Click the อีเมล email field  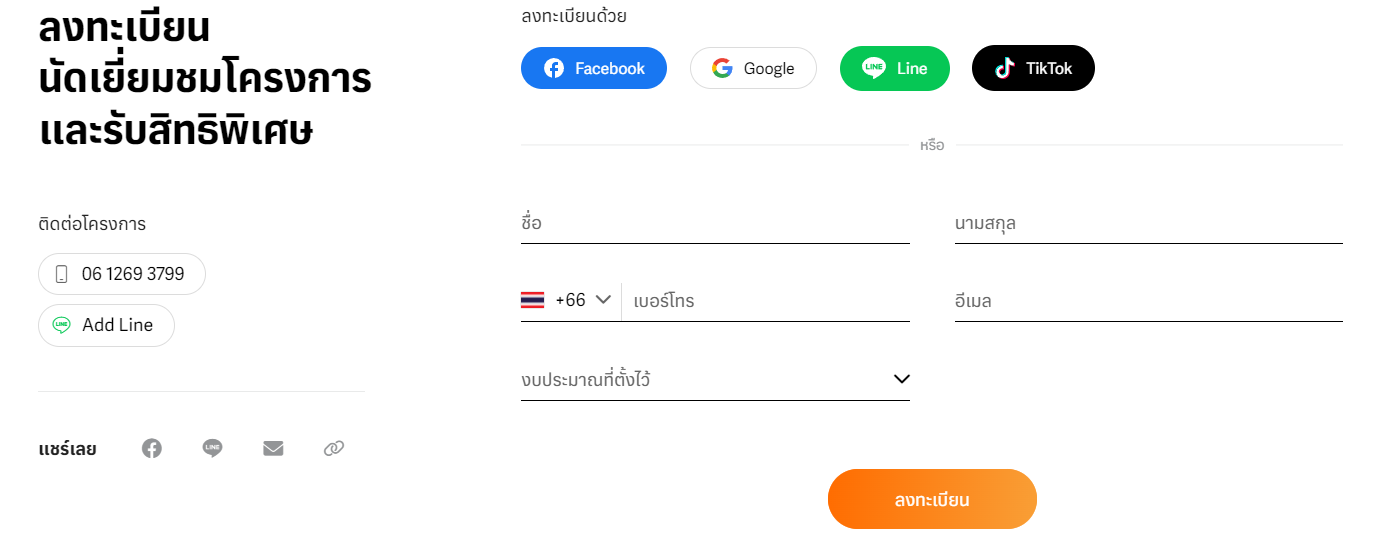pyautogui.click(x=1148, y=301)
